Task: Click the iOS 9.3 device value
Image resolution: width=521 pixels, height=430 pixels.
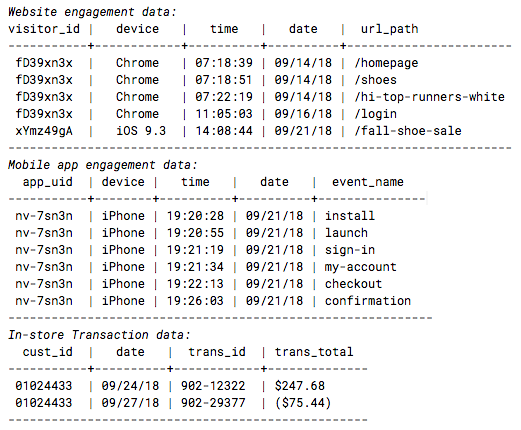Action: (141, 131)
